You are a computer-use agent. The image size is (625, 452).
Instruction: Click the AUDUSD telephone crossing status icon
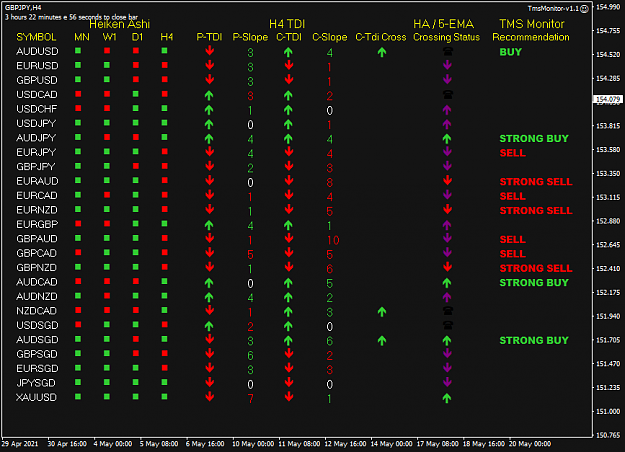coord(448,51)
